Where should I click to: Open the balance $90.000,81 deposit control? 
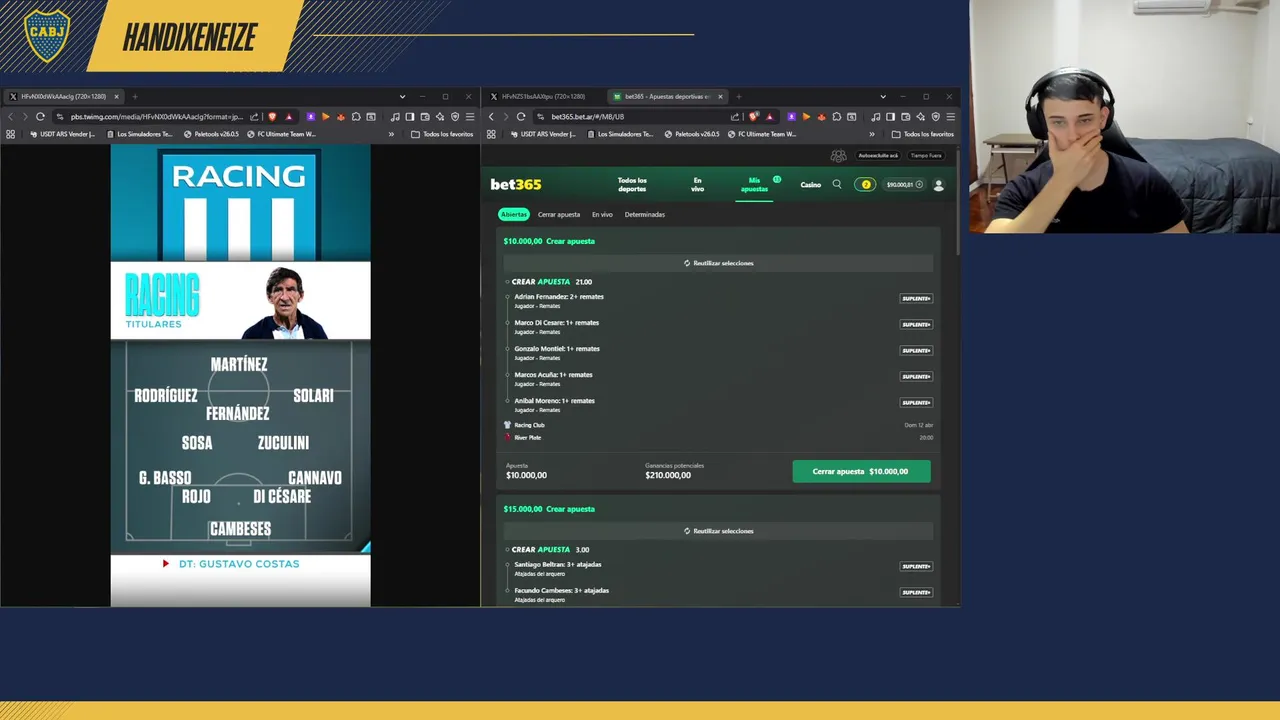pos(904,185)
